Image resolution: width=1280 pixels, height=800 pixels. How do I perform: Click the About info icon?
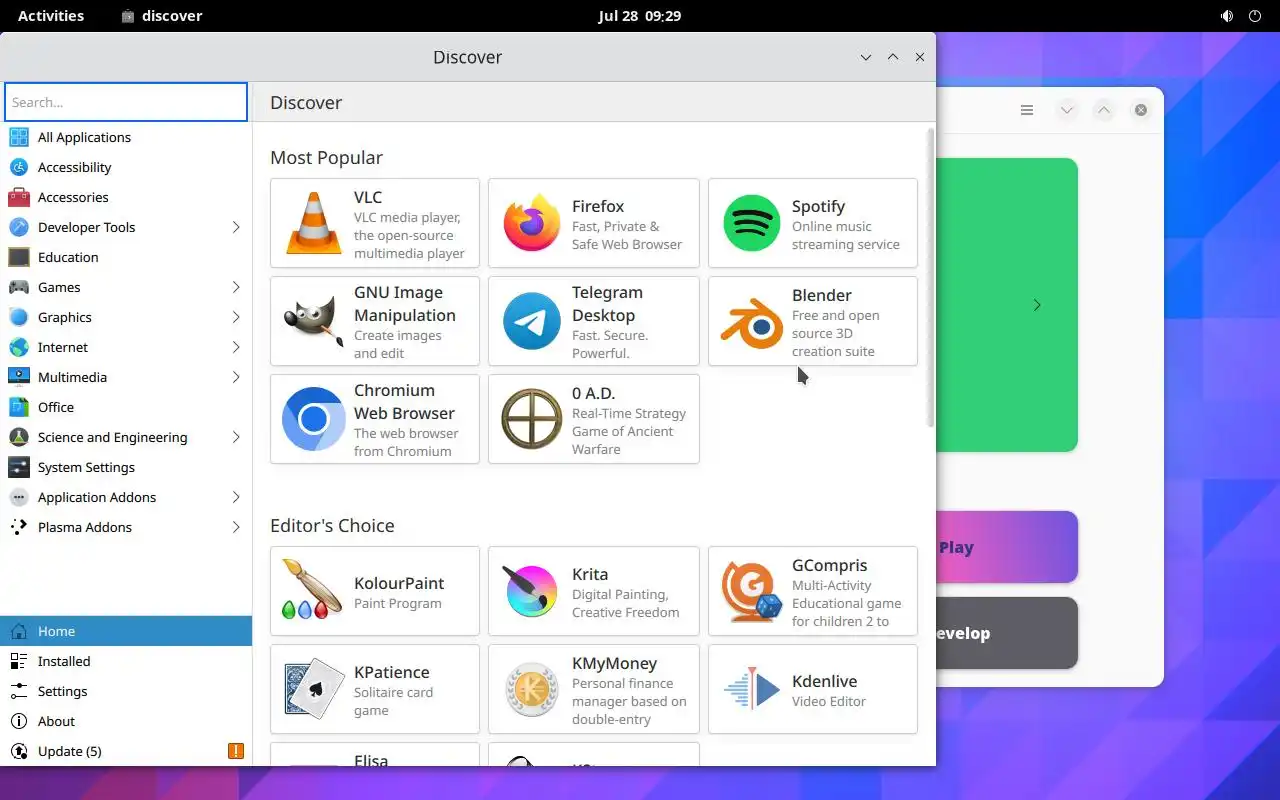[19, 721]
